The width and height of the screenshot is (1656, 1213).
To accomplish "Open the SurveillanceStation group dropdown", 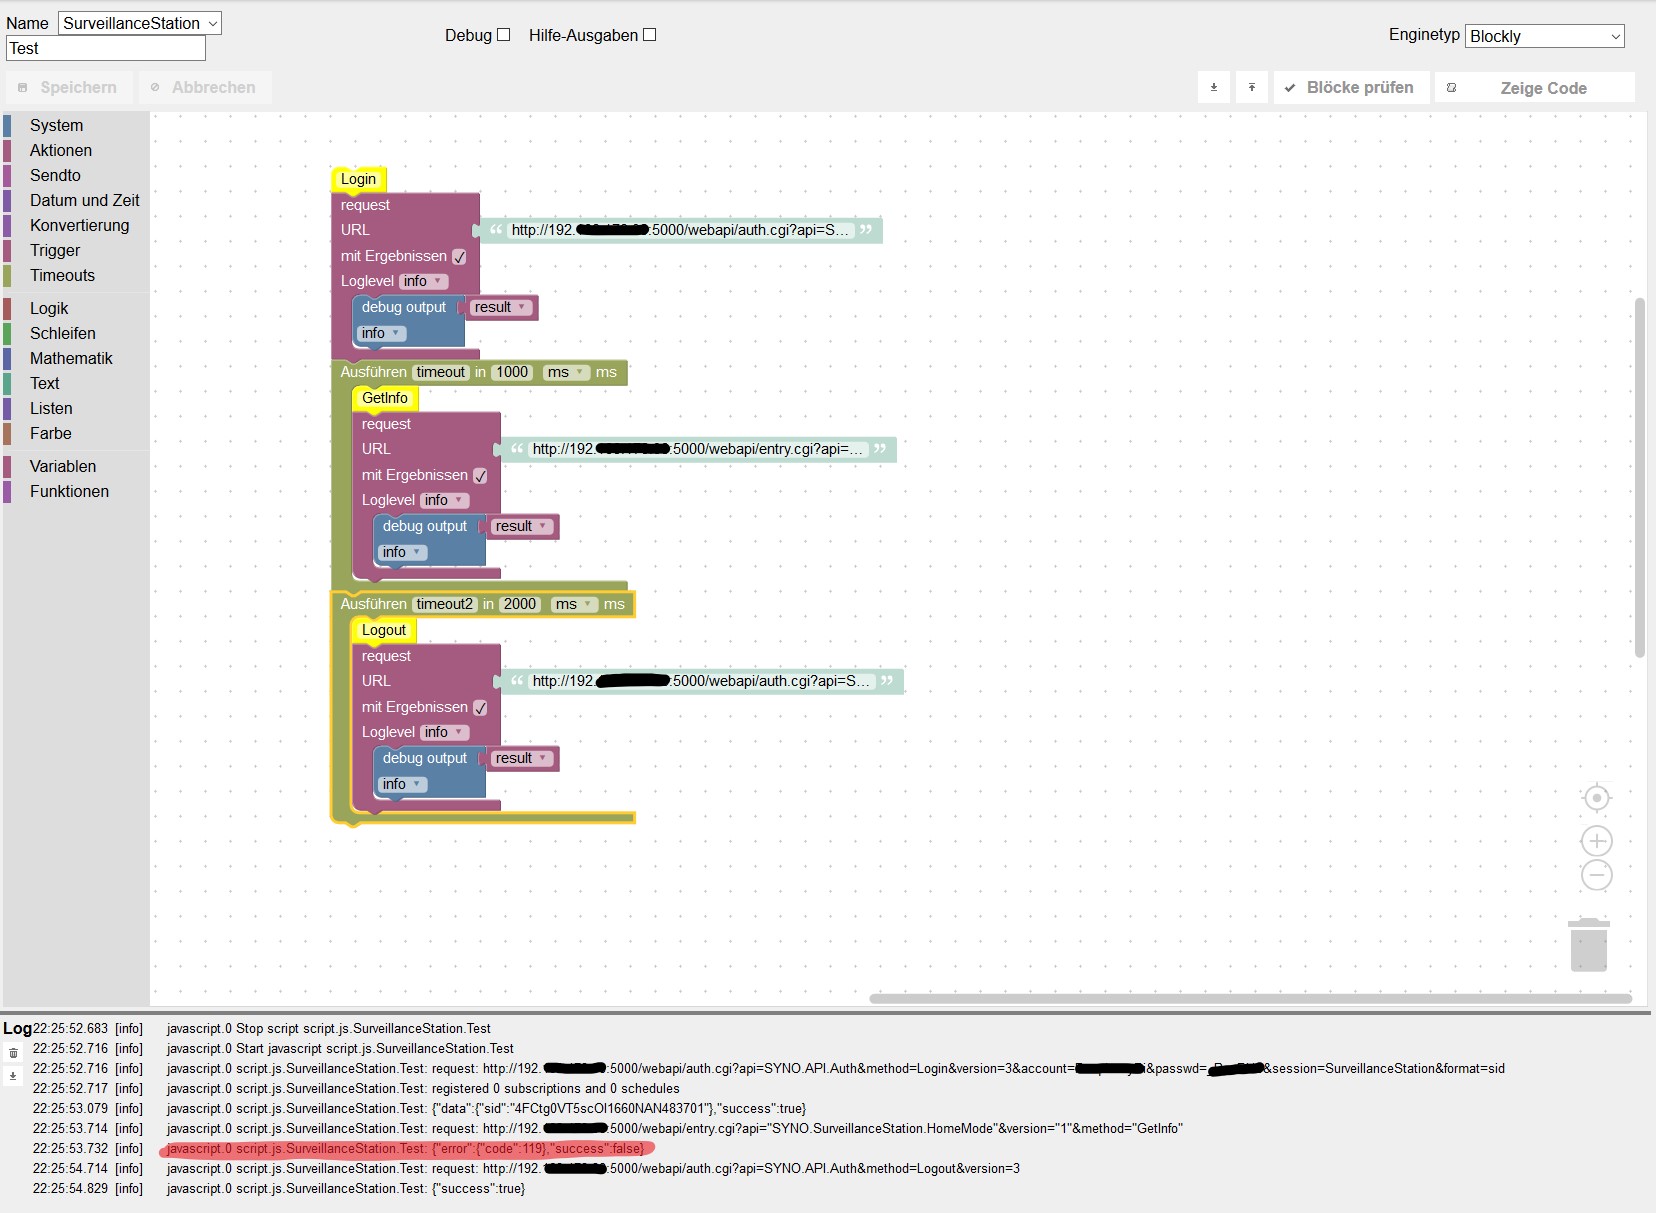I will coord(140,23).
